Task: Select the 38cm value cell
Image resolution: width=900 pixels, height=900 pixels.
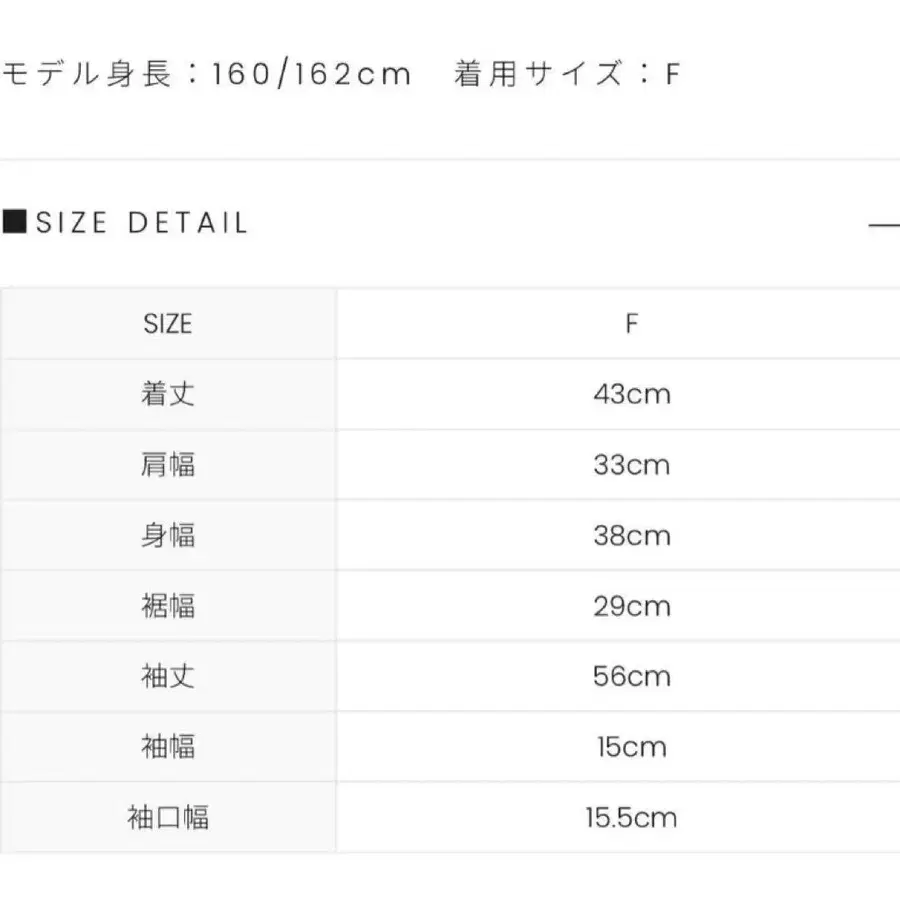Action: [x=631, y=535]
